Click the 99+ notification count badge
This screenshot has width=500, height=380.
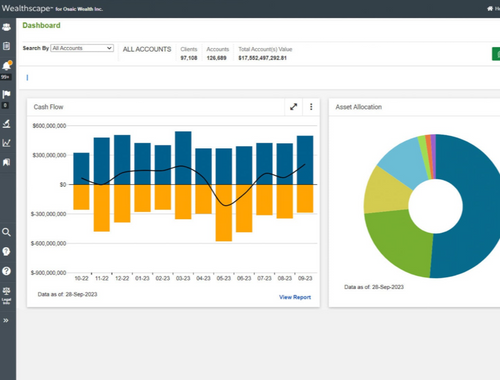click(x=6, y=77)
